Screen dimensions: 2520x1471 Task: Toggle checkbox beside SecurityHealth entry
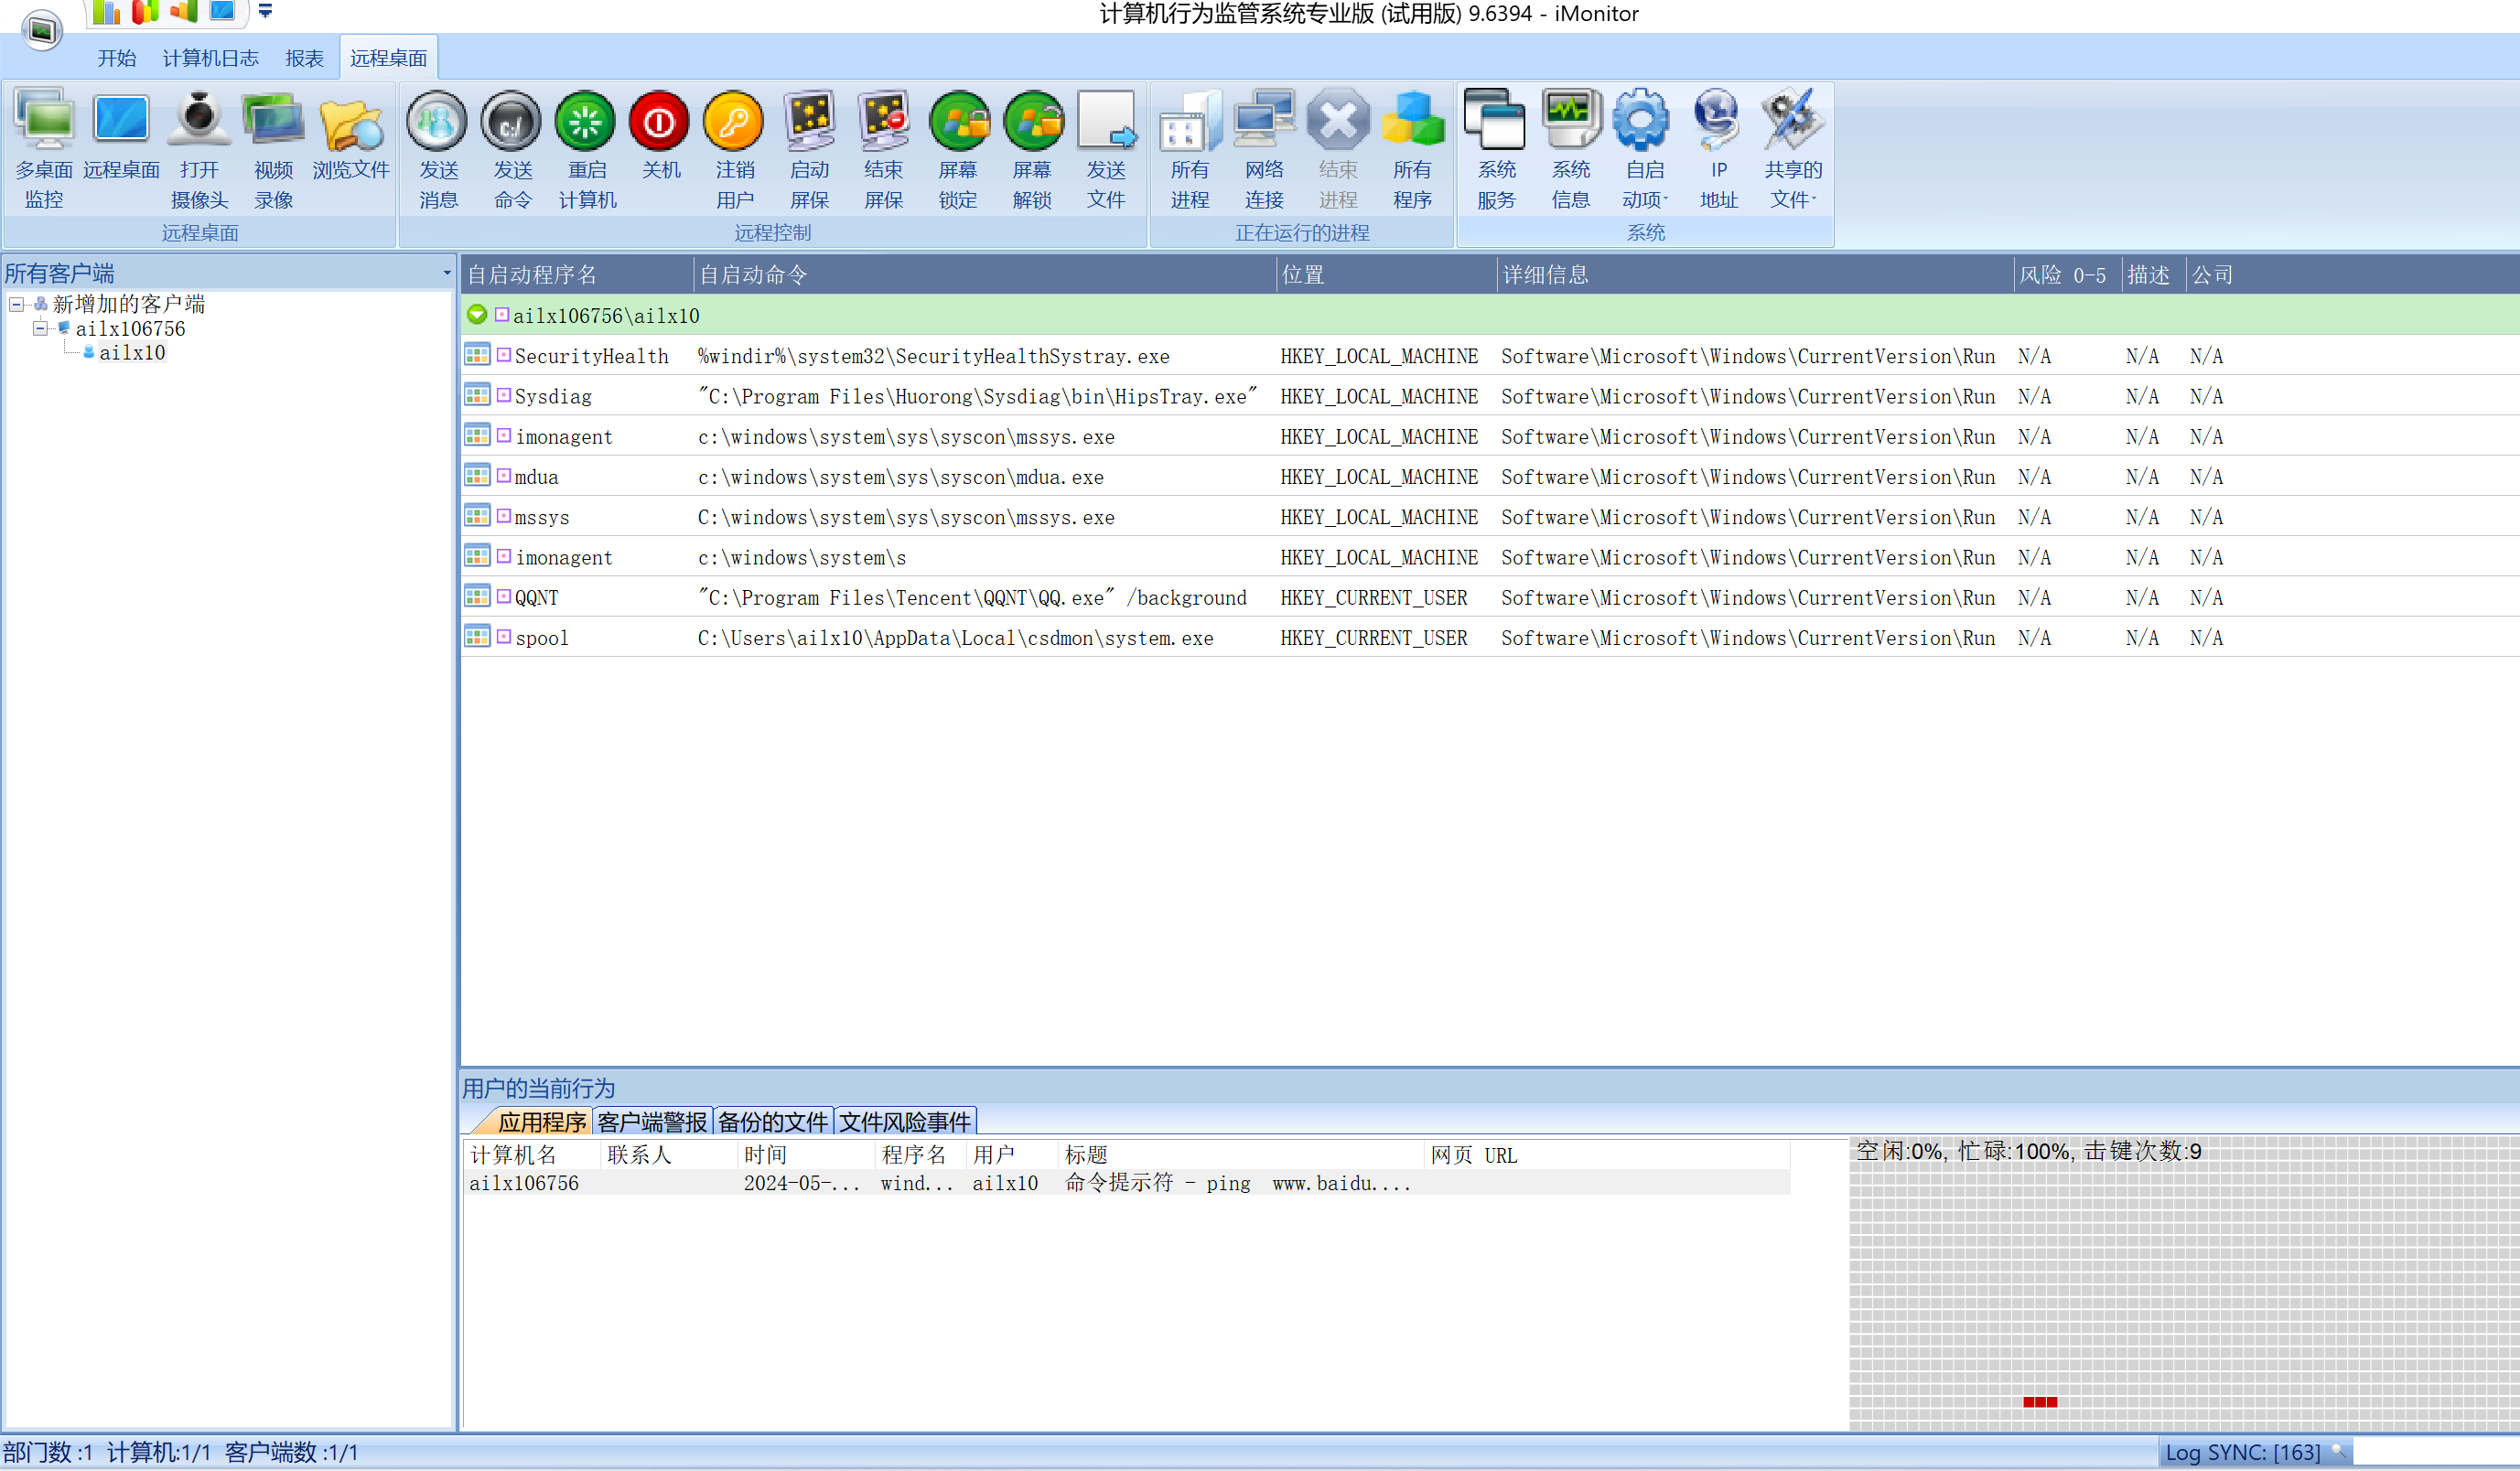tap(504, 355)
